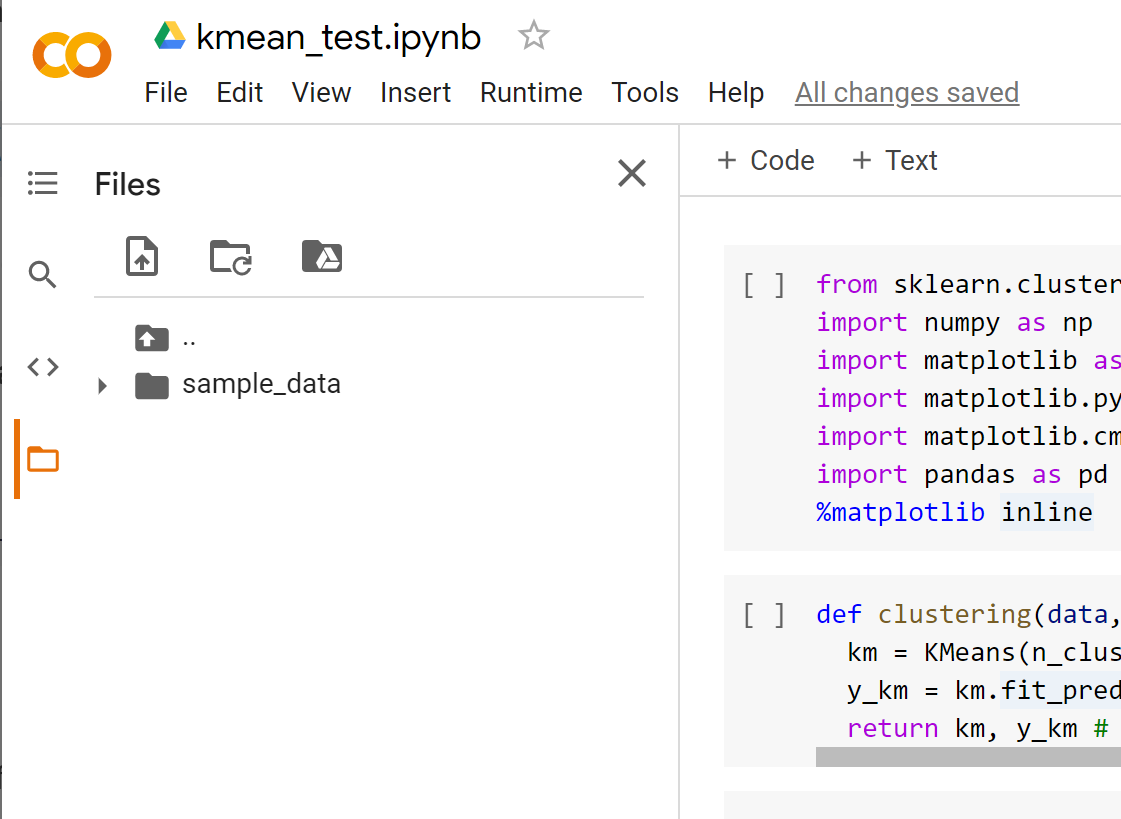Click the 'import pandas as pd' line

[x=962, y=475]
